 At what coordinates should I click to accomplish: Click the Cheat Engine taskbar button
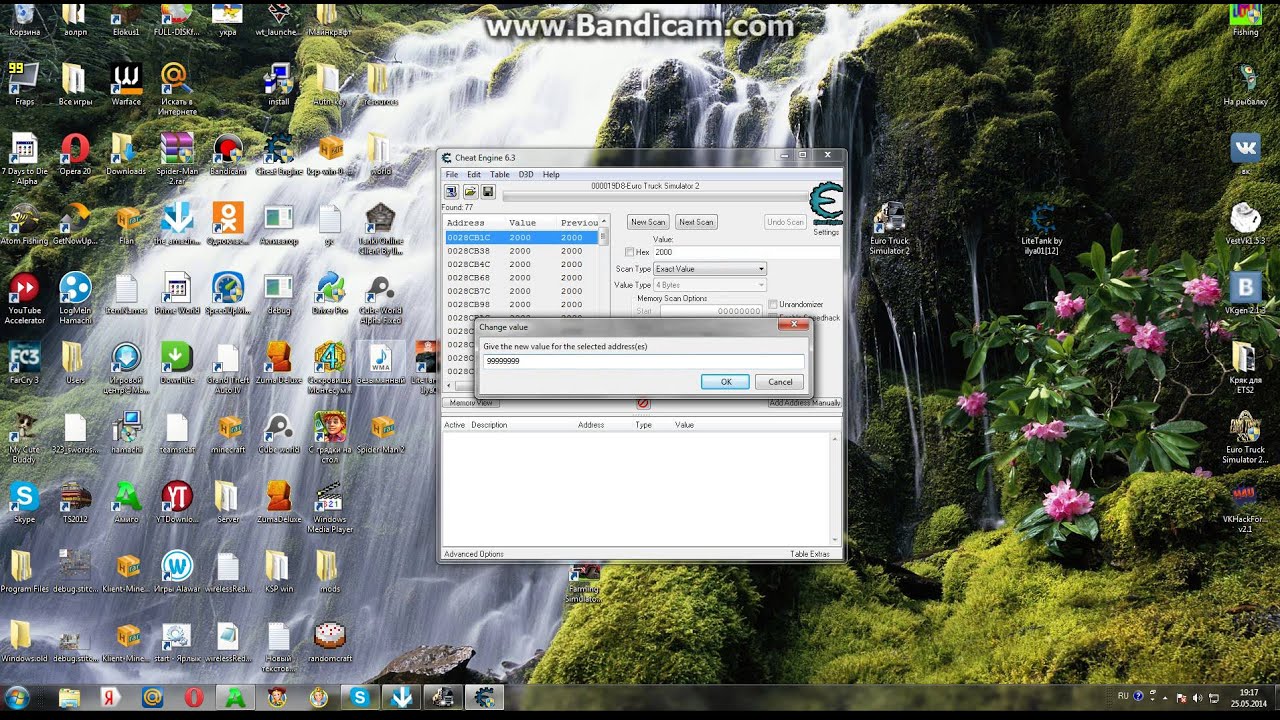tap(484, 698)
